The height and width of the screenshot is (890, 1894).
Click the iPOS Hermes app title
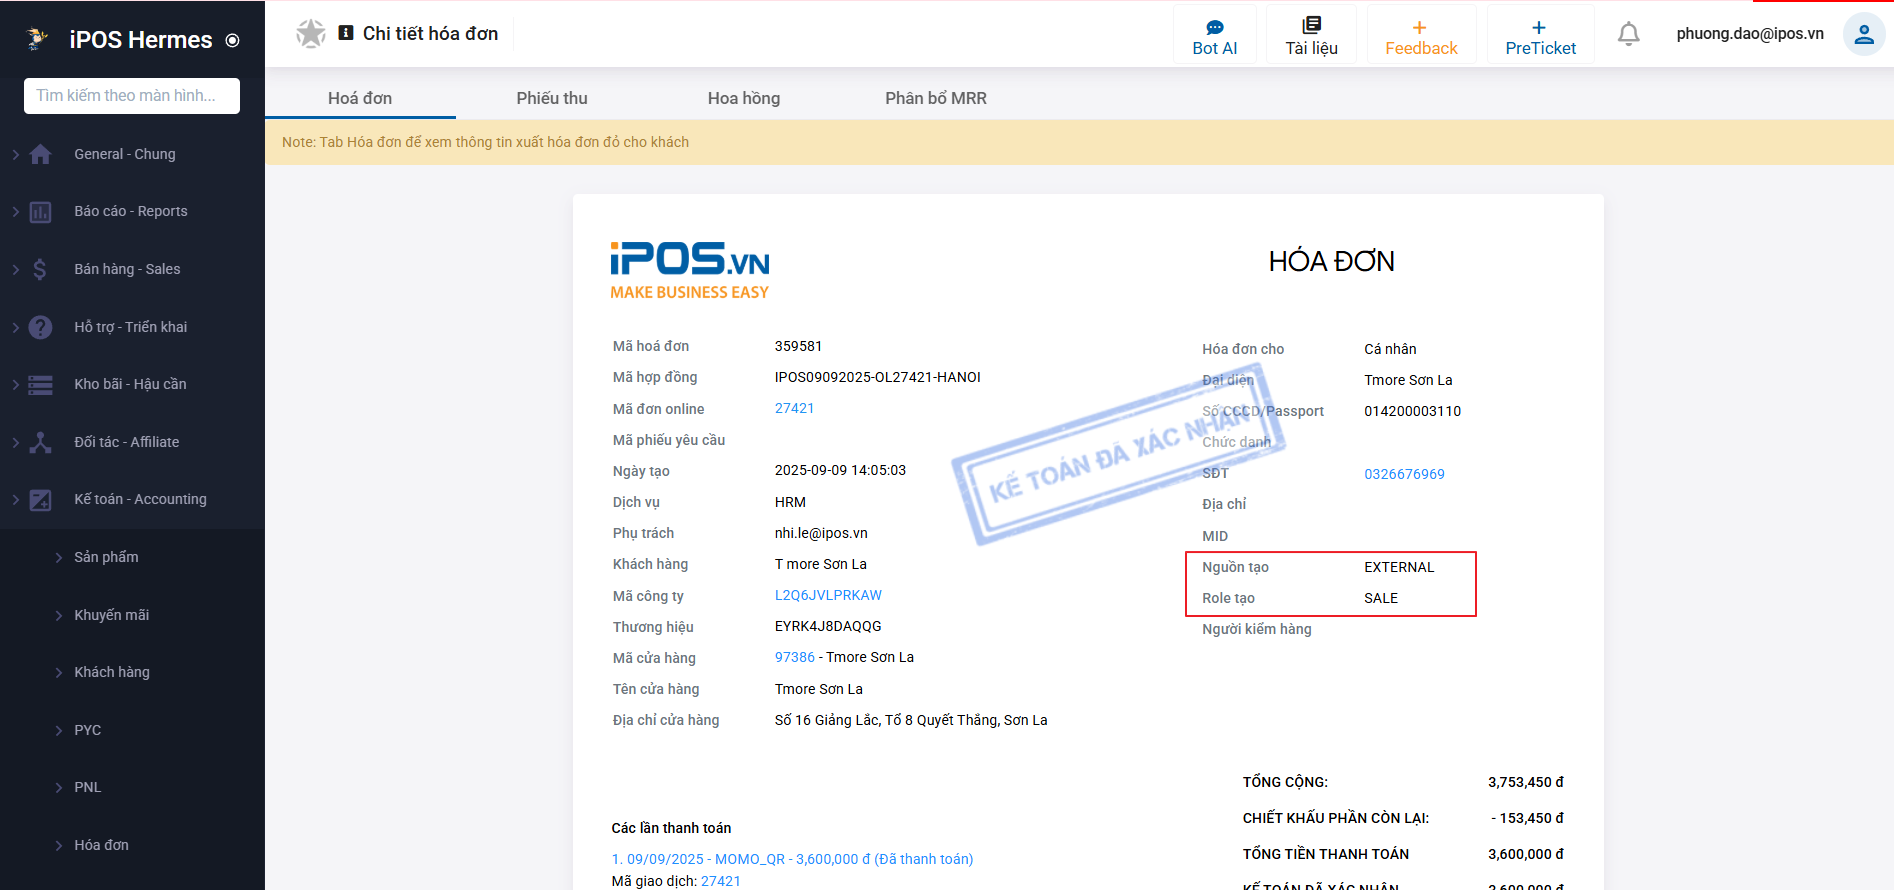coord(141,40)
